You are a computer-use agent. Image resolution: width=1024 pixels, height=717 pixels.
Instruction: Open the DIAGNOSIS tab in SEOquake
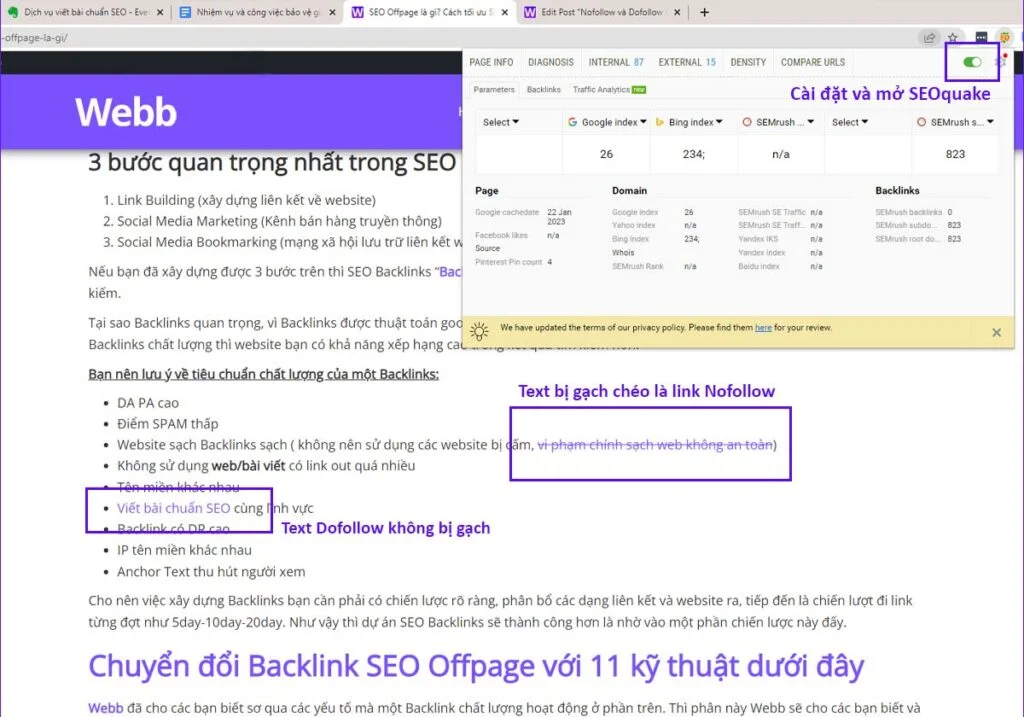(x=551, y=62)
